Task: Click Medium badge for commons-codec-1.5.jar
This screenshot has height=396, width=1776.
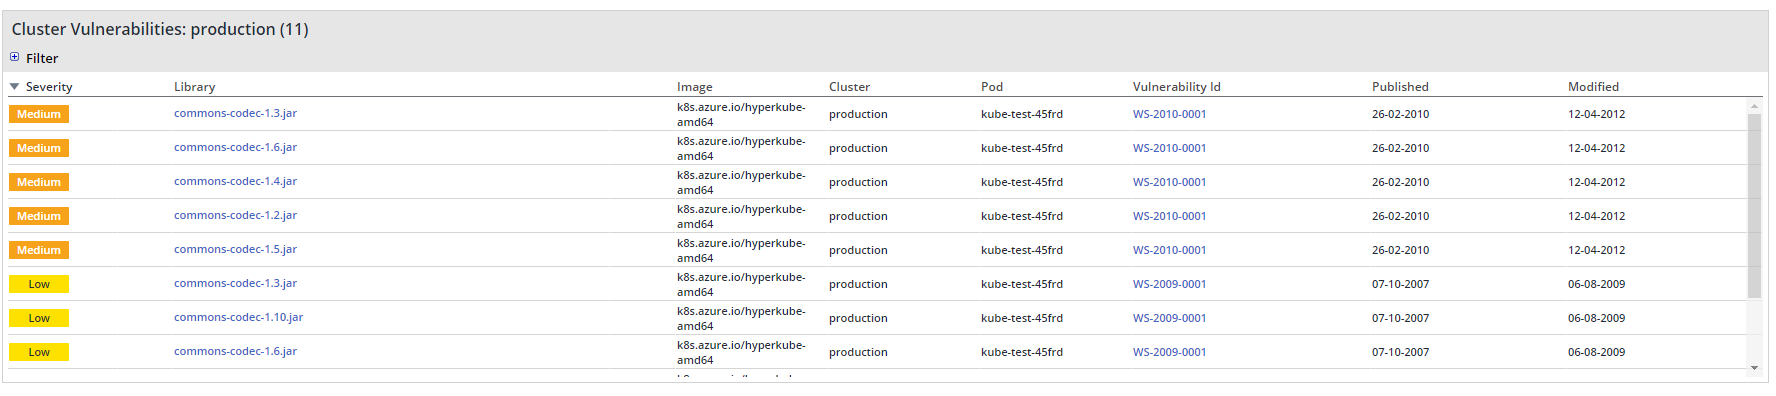Action: 39,250
